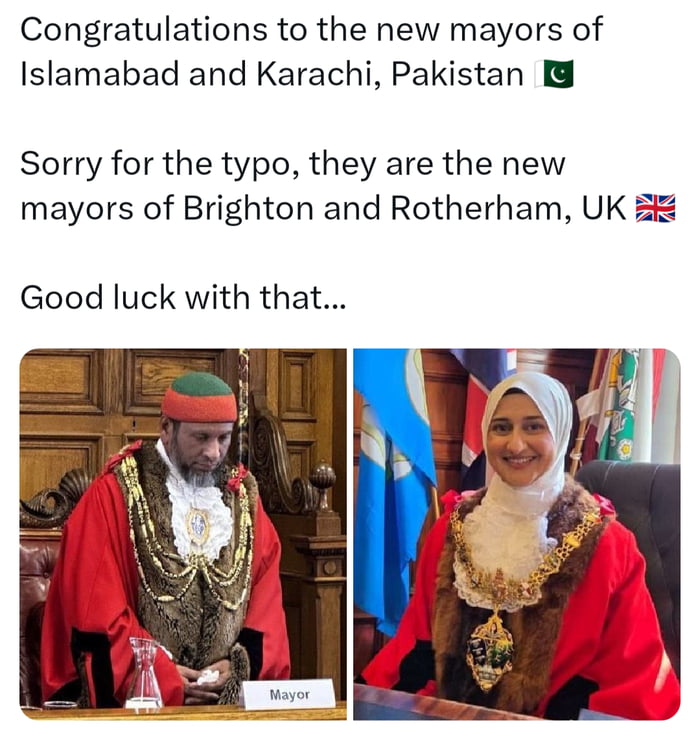Click the Pakistan flag emoji
The width and height of the screenshot is (700, 731).
554,74
